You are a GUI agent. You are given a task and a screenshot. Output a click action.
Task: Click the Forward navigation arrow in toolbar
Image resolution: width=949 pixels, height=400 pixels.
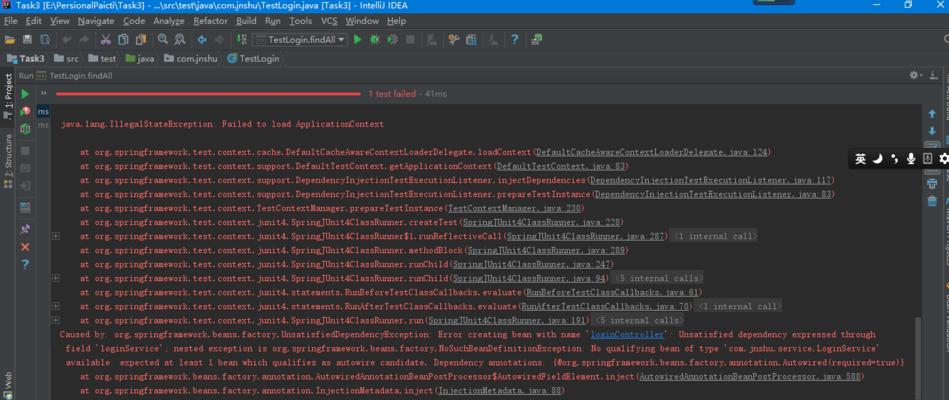219,40
